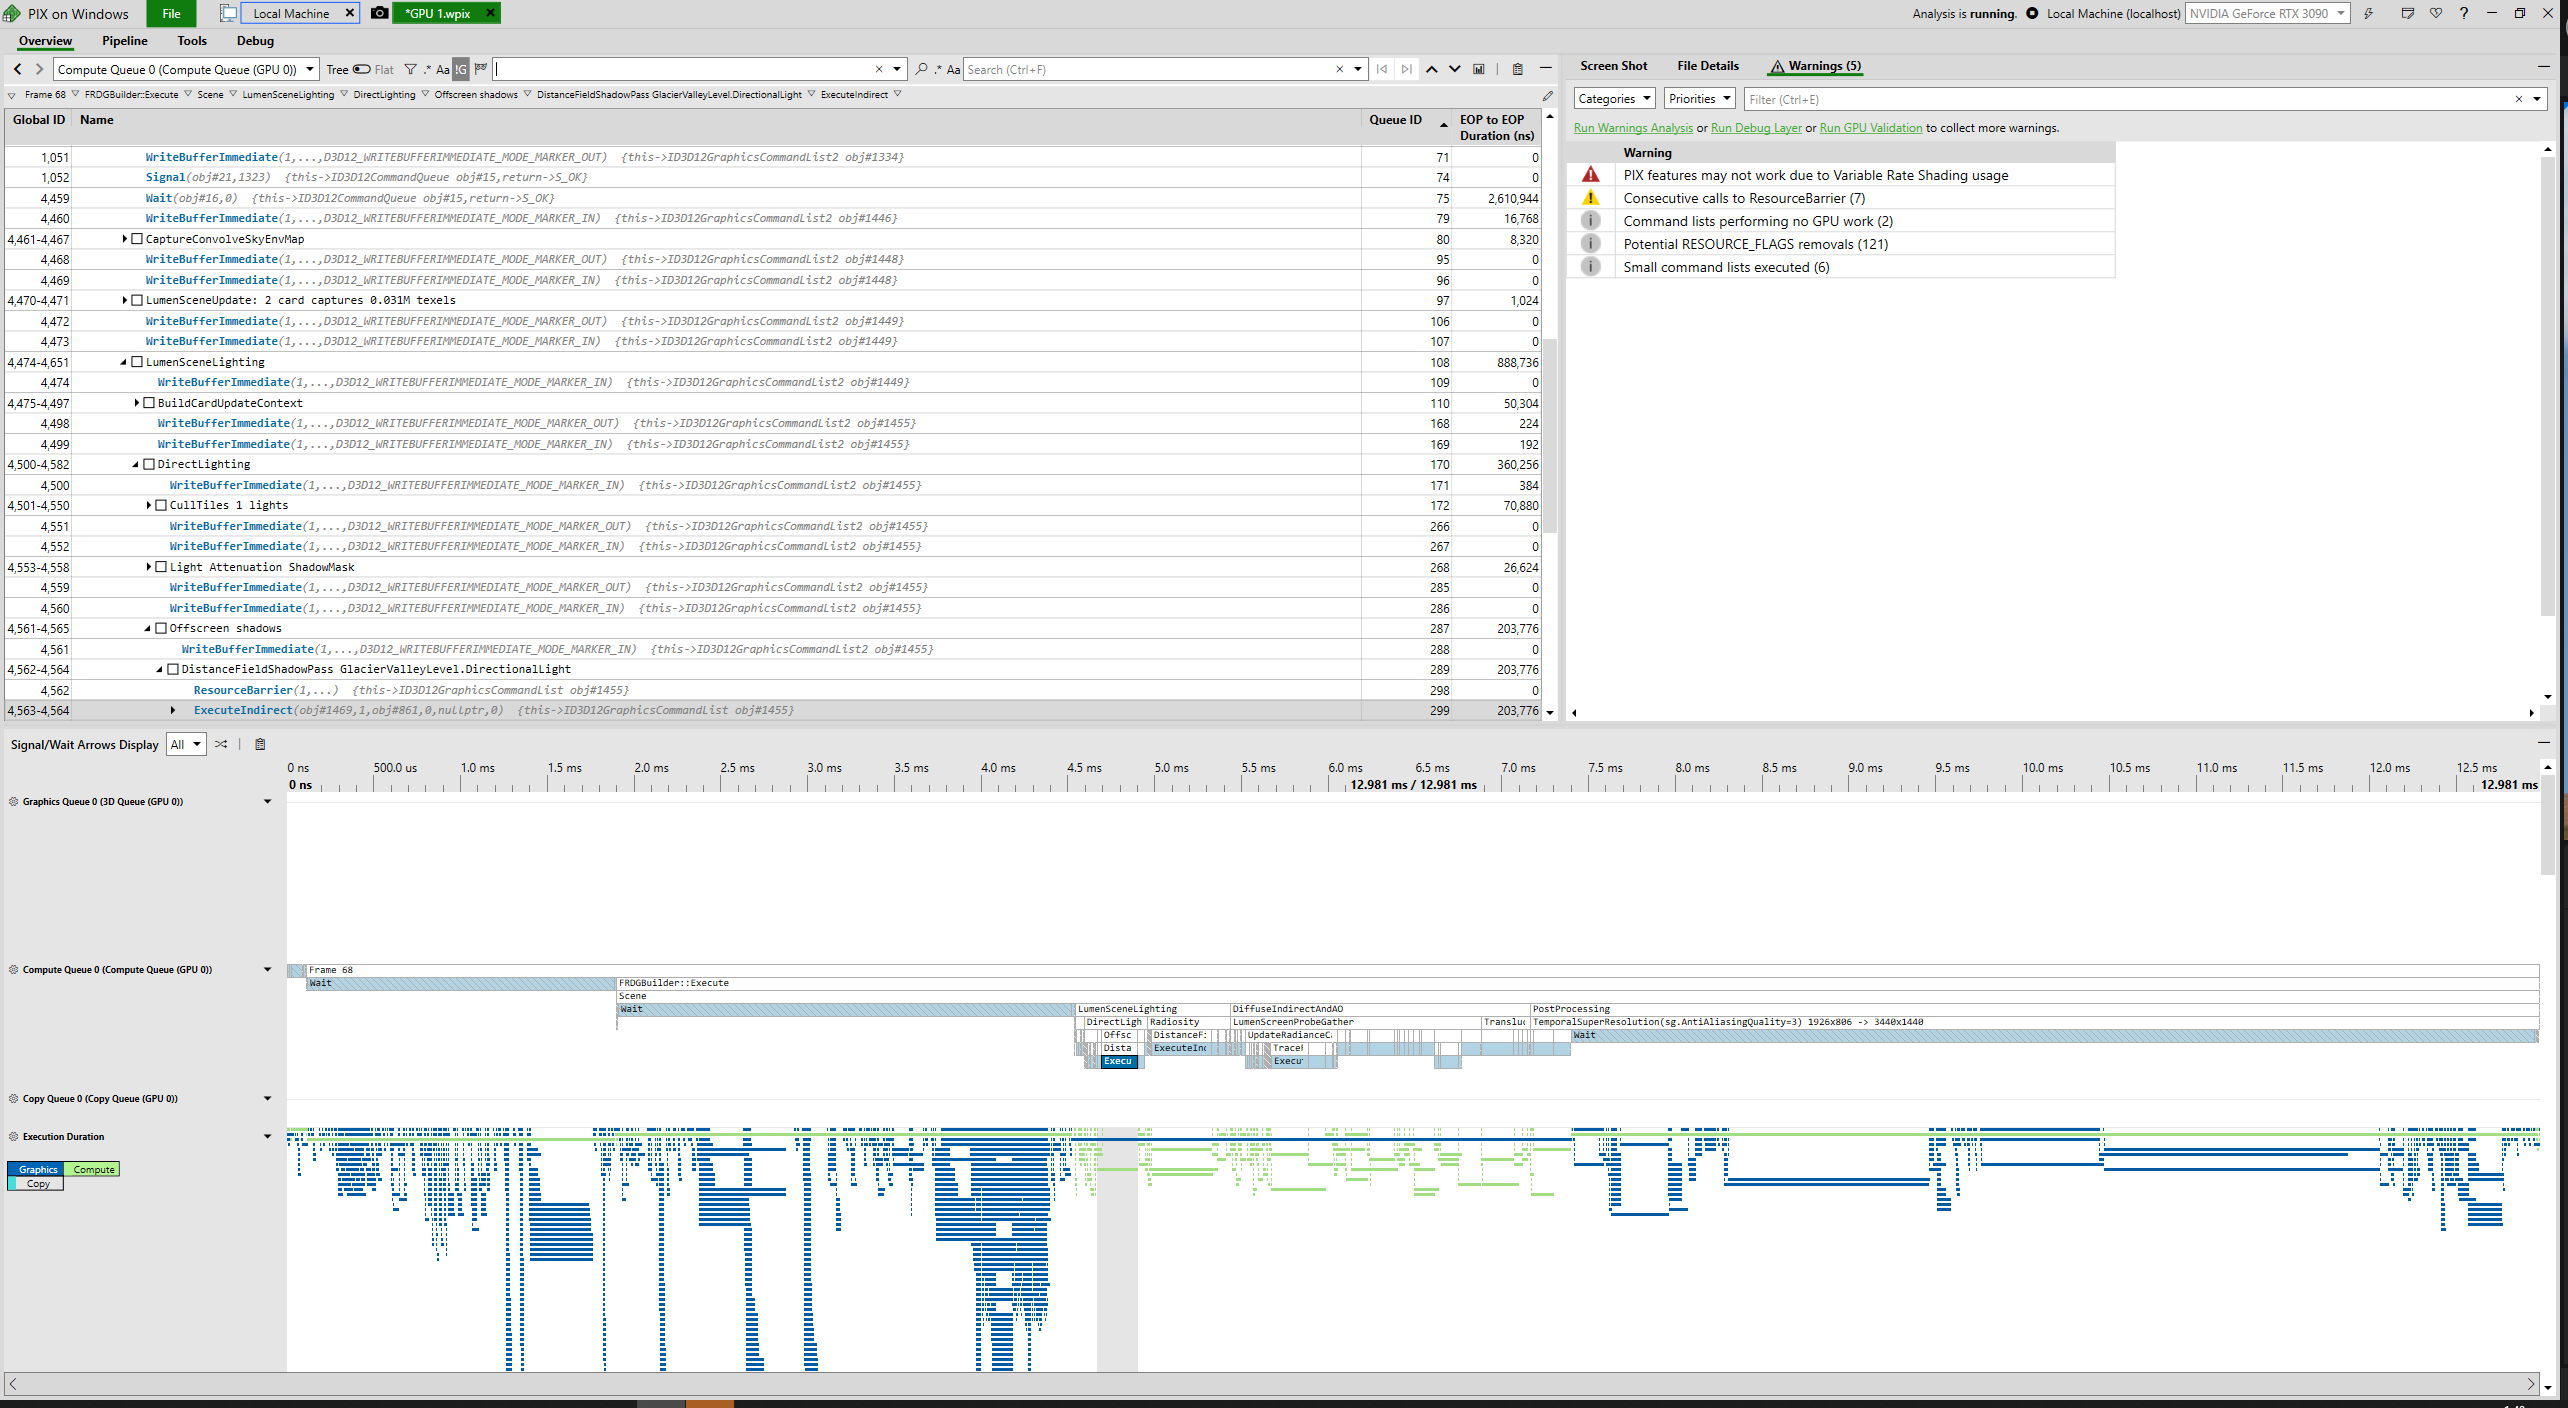Jump to next match with down arrow
Image resolution: width=2568 pixels, height=1408 pixels.
(x=1454, y=69)
